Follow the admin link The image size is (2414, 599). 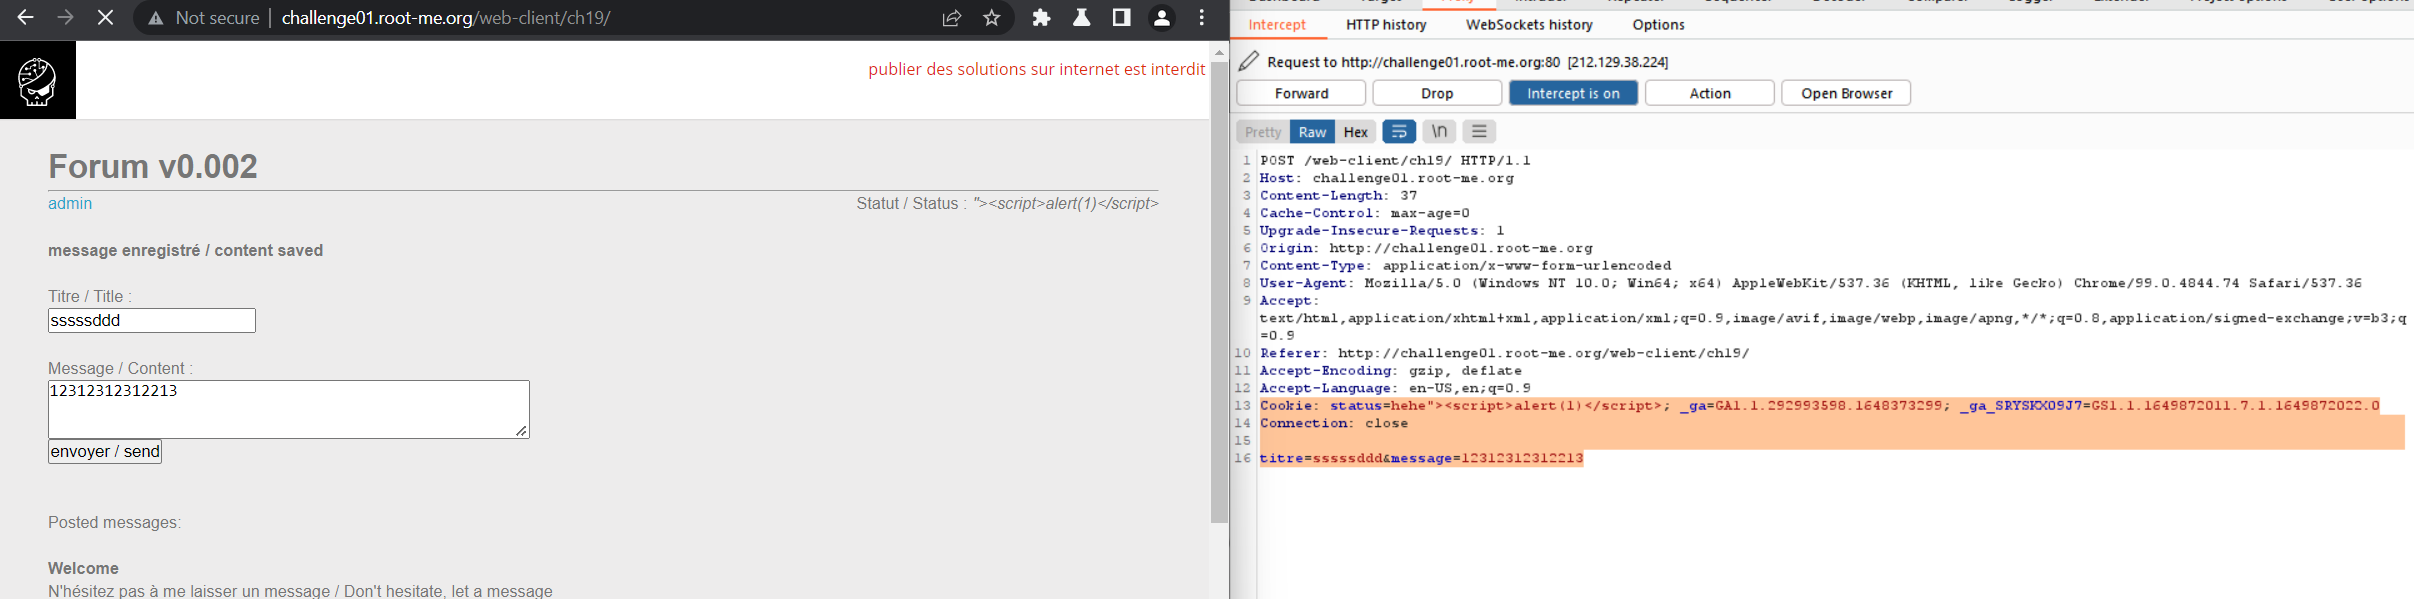tap(70, 203)
